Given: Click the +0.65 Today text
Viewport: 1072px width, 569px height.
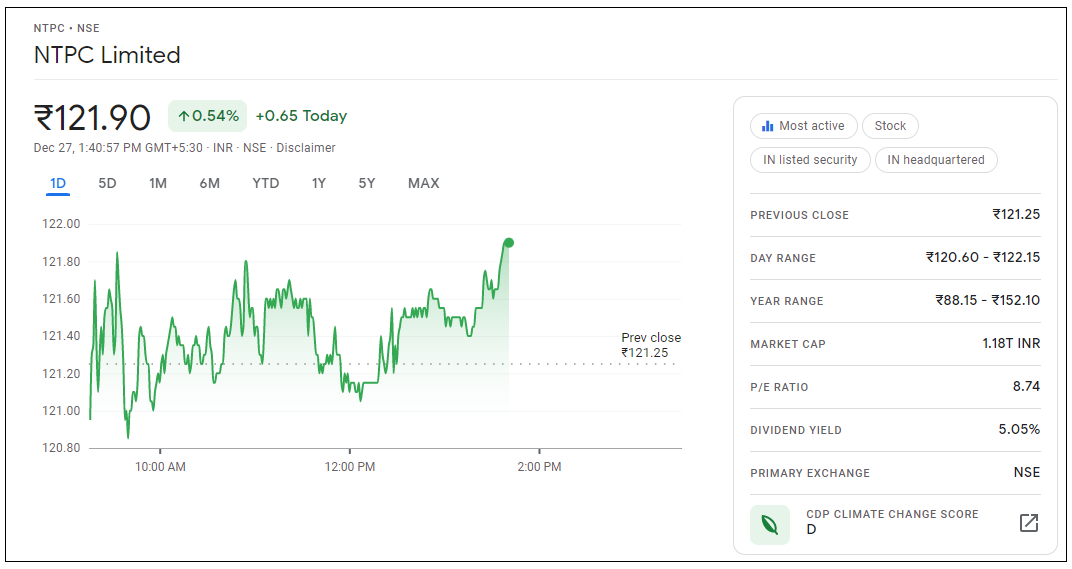Looking at the screenshot, I should point(302,116).
